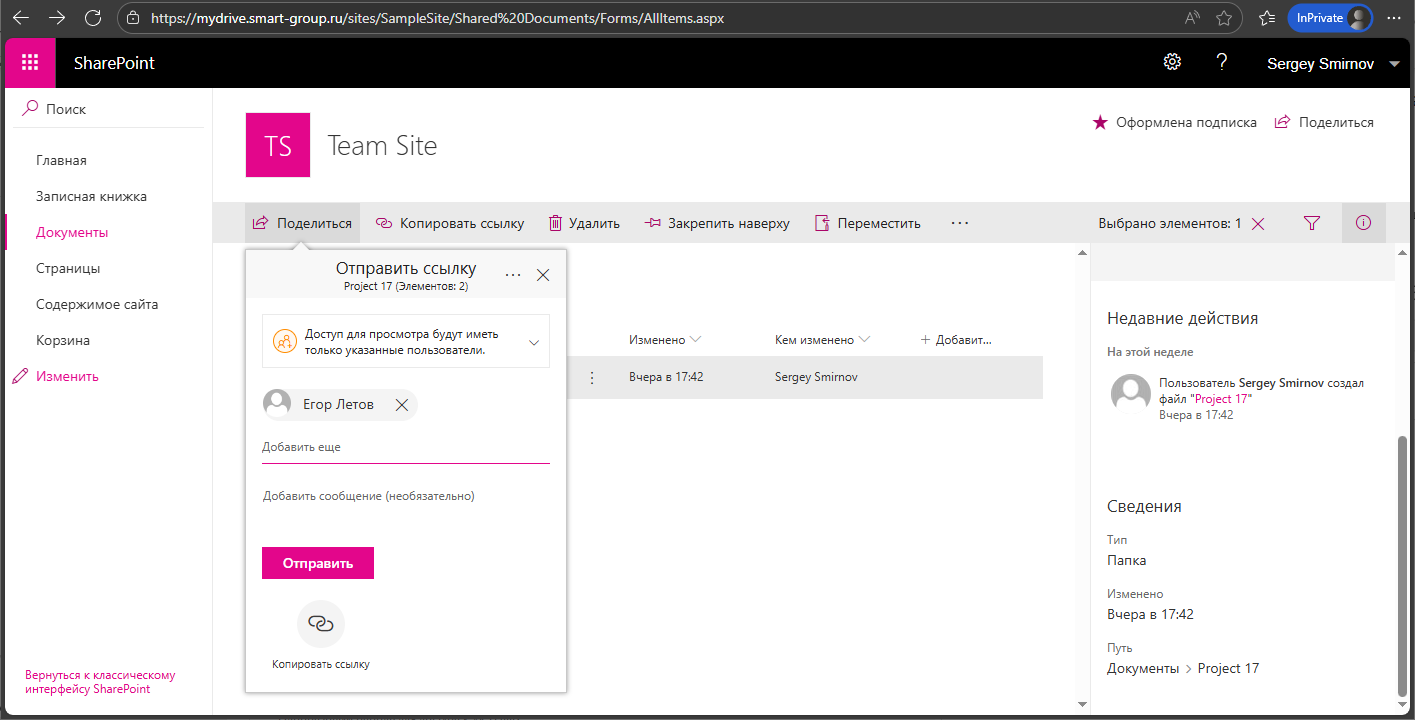Click the help question mark icon
1415x720 pixels.
tap(1221, 62)
